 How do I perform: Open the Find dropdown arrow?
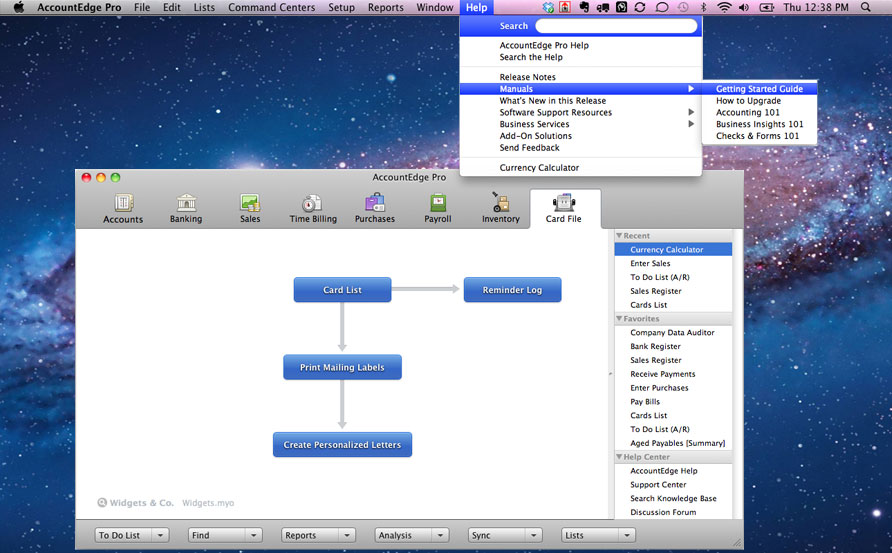click(254, 535)
